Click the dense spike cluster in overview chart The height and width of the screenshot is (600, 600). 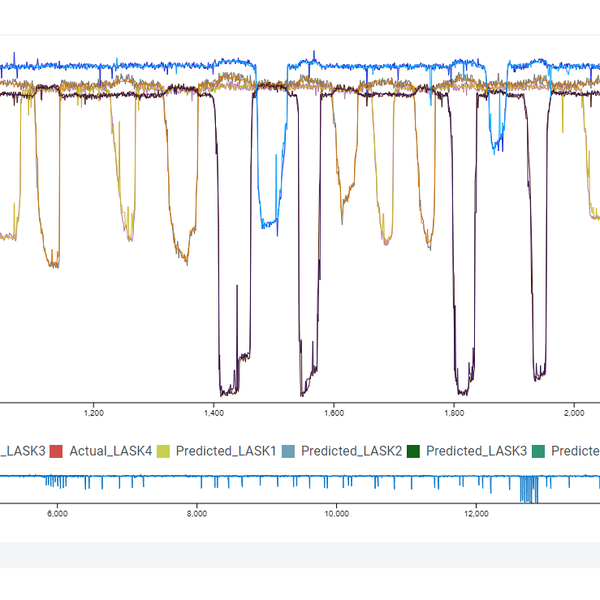tap(529, 489)
